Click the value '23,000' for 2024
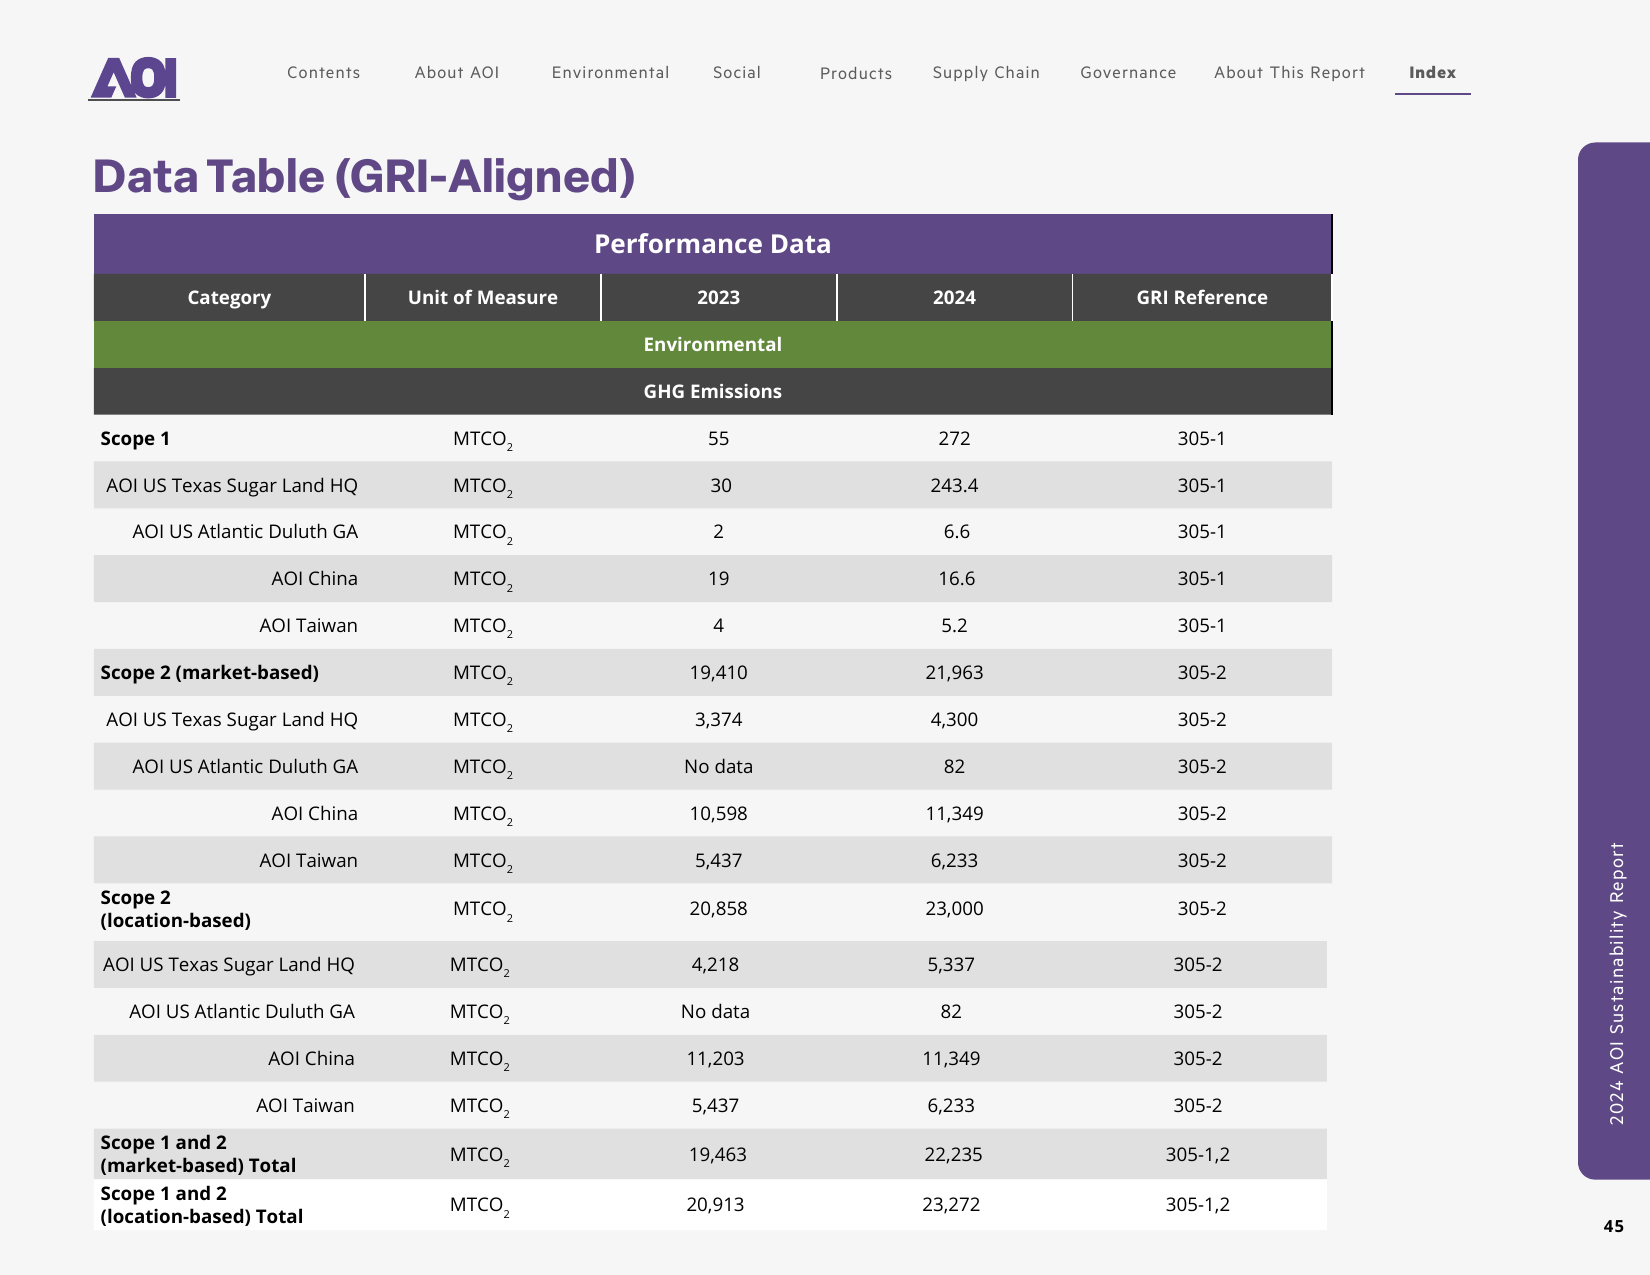The height and width of the screenshot is (1275, 1650). [x=954, y=909]
